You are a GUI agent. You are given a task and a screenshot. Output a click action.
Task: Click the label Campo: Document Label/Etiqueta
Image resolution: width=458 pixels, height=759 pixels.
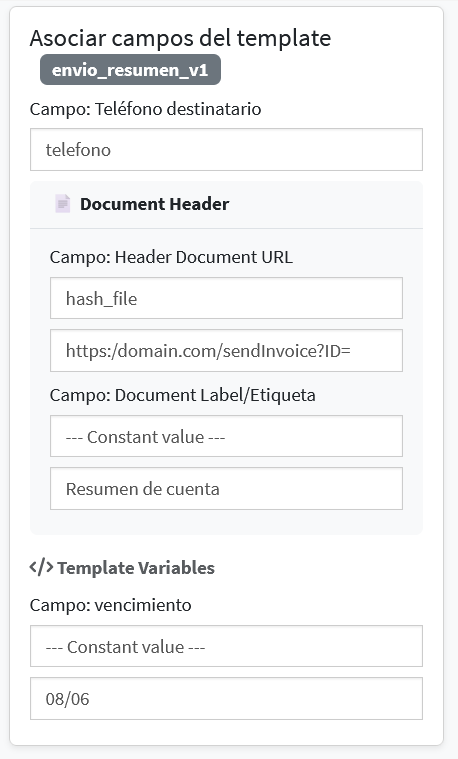183,395
